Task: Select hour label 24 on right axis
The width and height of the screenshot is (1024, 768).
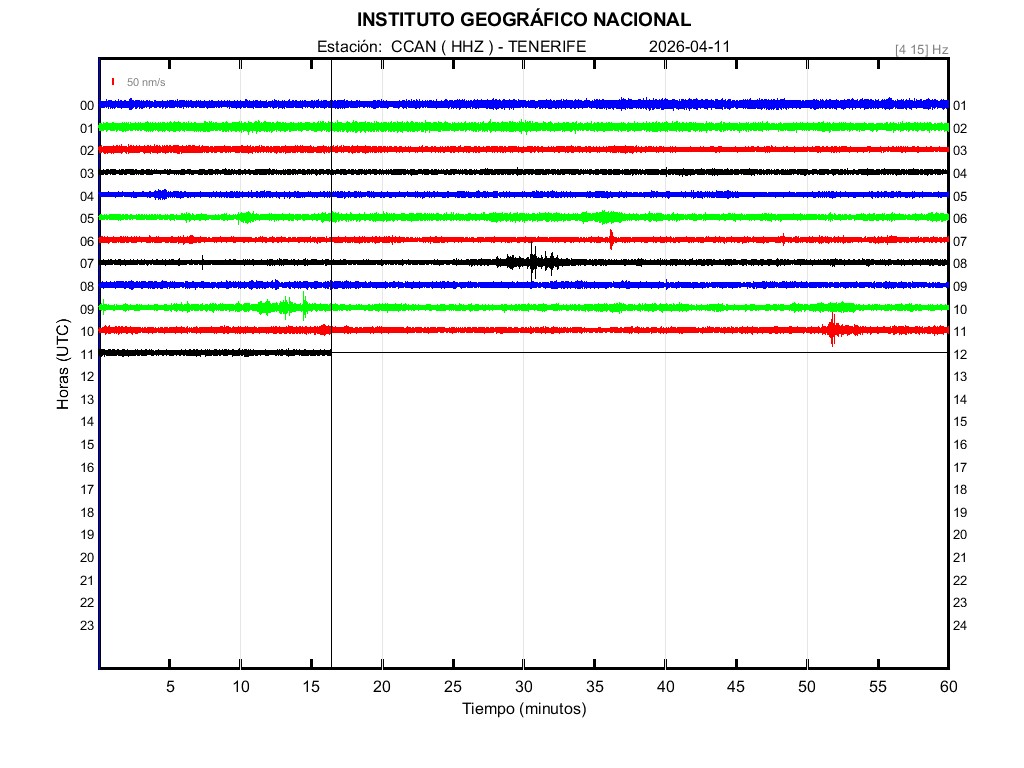Action: [960, 626]
